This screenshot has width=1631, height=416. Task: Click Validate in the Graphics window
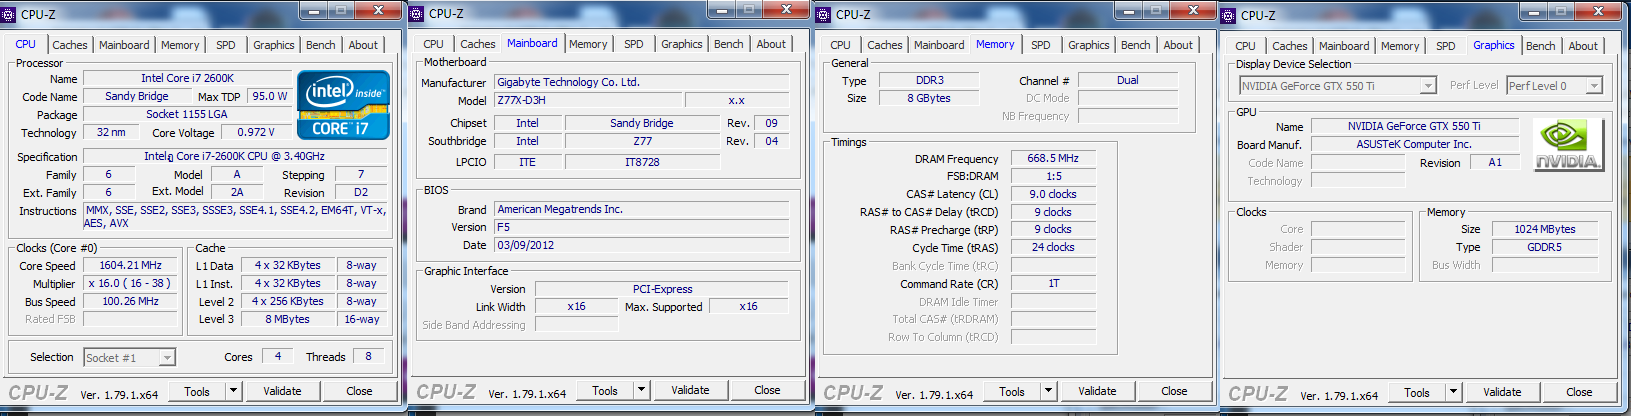click(x=1502, y=392)
